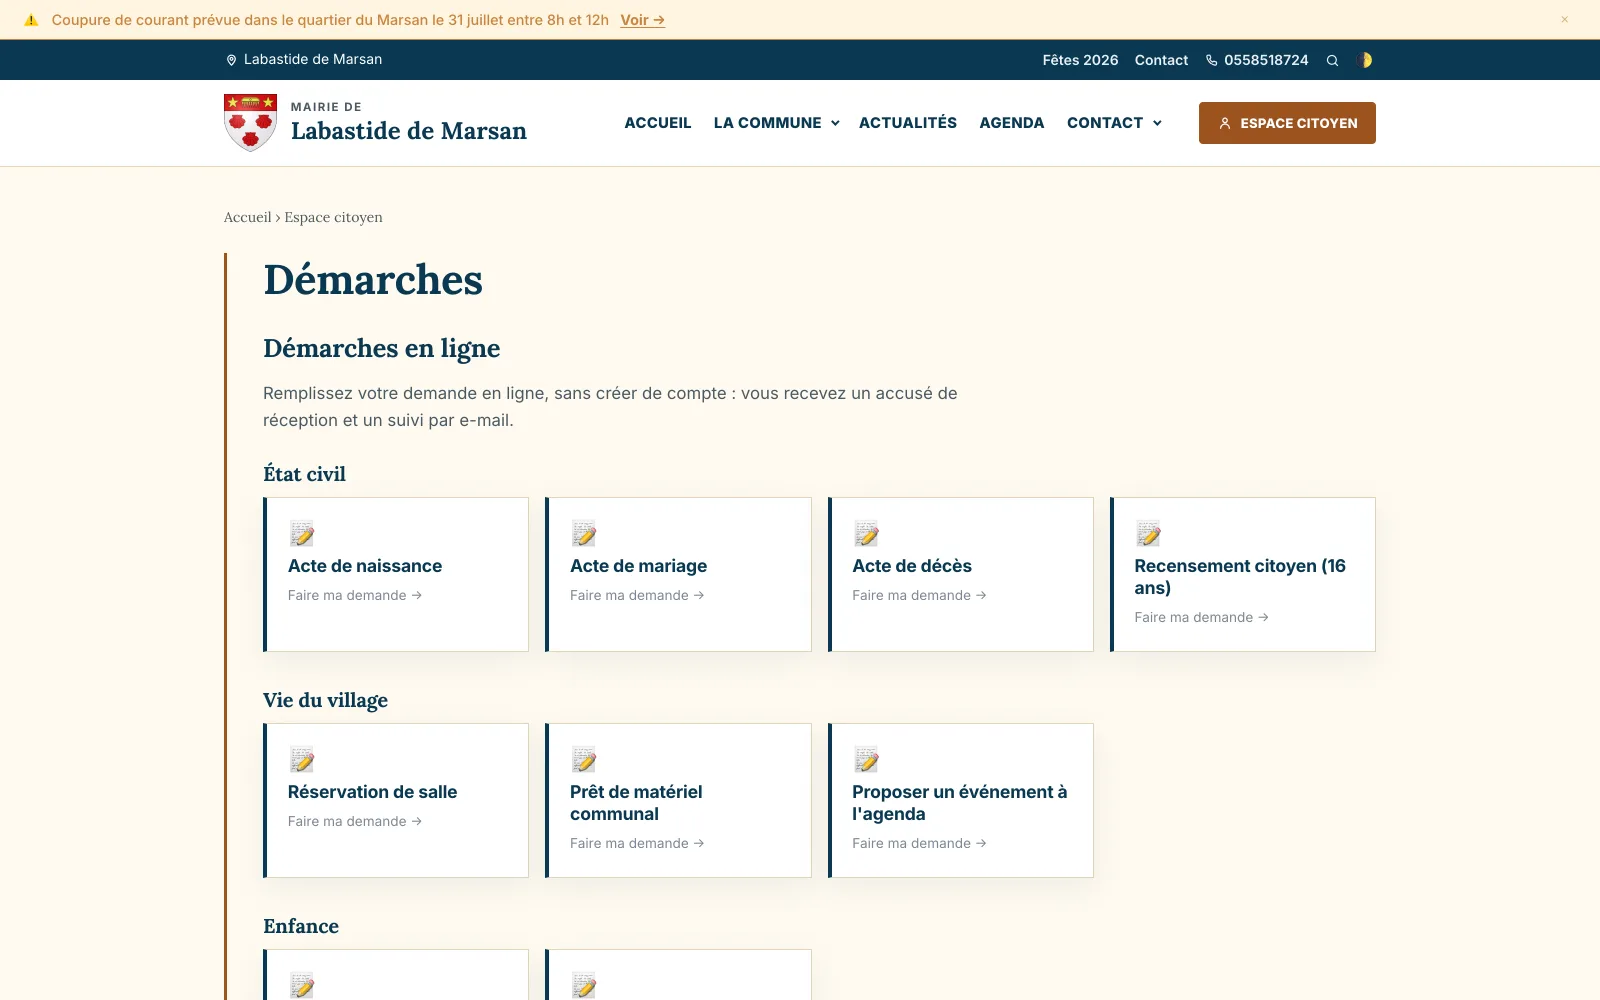This screenshot has width=1600, height=1000.
Task: Open the Acte de mariage card title
Action: point(638,566)
